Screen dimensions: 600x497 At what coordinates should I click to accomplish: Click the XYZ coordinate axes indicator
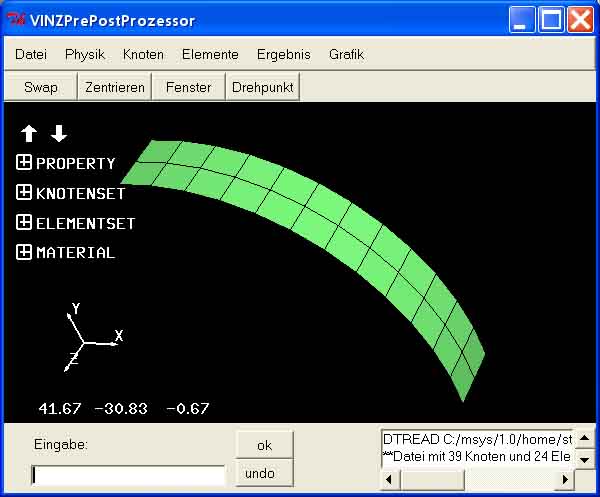coord(93,337)
